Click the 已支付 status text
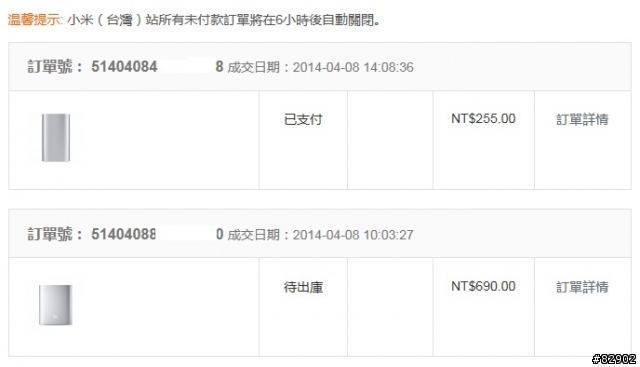This screenshot has width=640, height=367. pyautogui.click(x=303, y=120)
